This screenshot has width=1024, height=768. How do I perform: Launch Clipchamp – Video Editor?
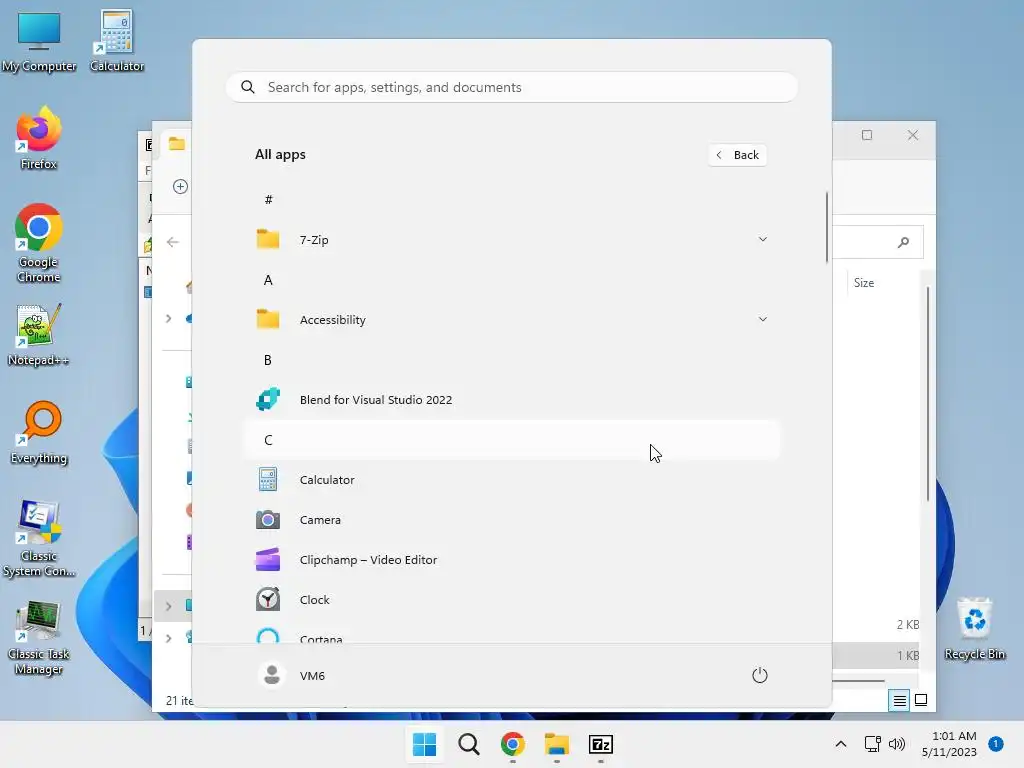[x=512, y=560]
